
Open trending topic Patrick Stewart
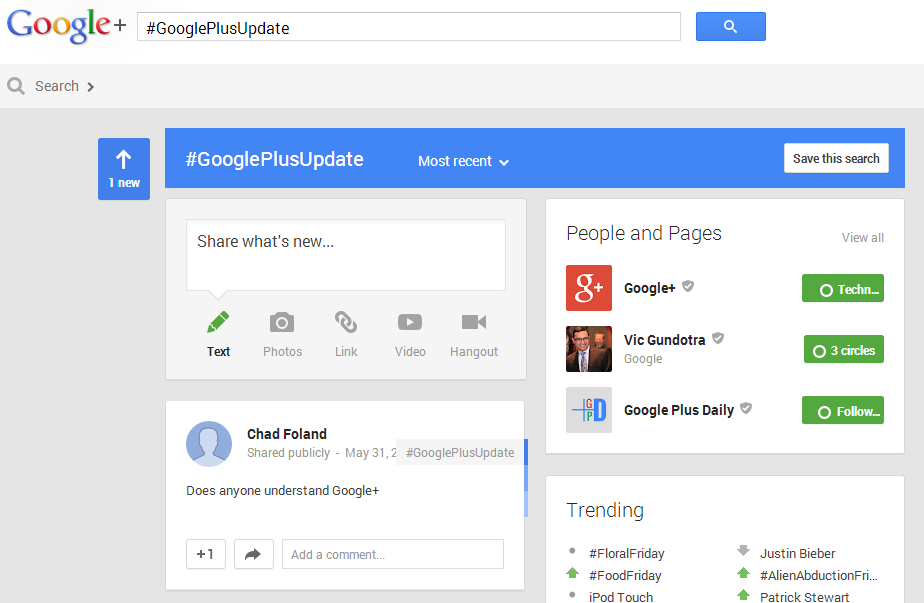(804, 597)
